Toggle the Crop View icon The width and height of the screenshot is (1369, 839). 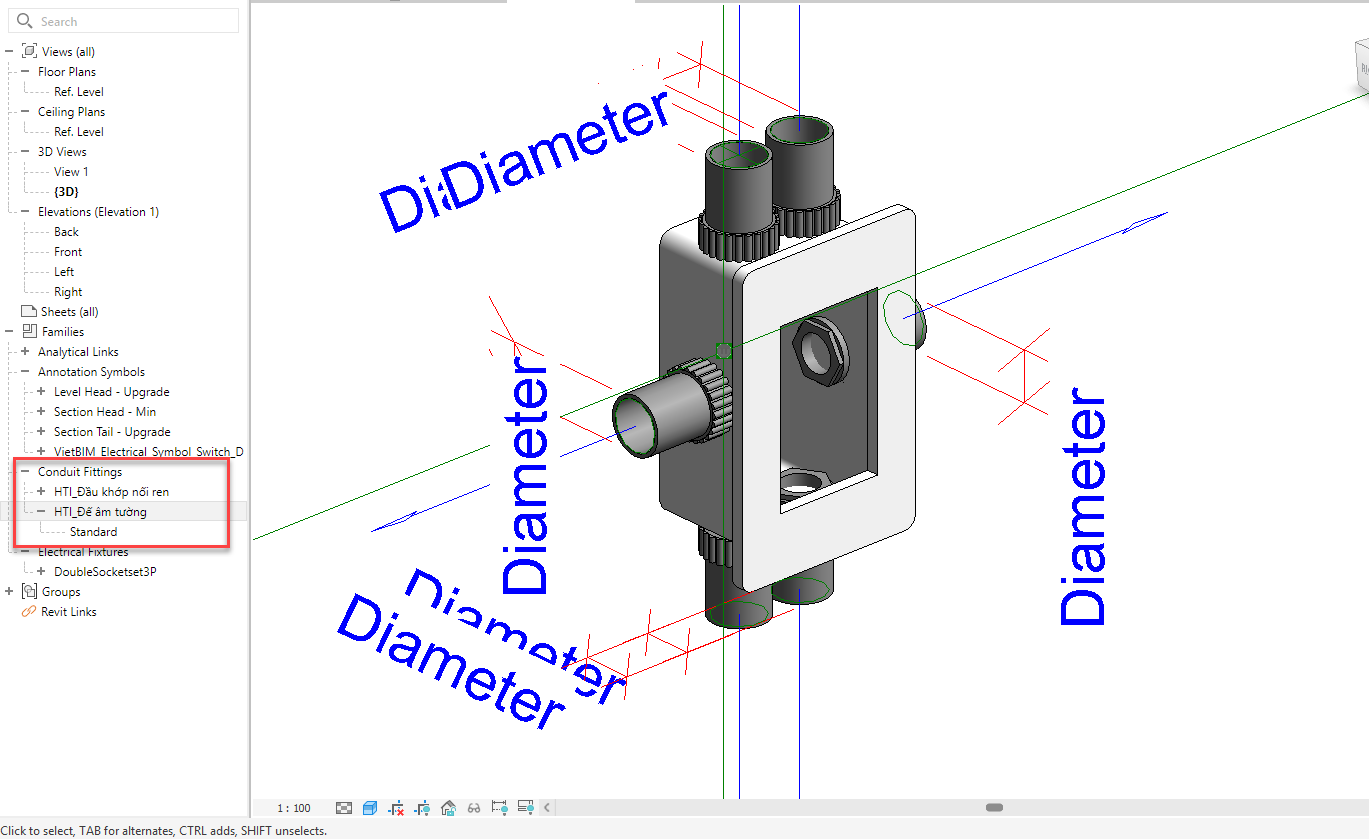point(397,807)
